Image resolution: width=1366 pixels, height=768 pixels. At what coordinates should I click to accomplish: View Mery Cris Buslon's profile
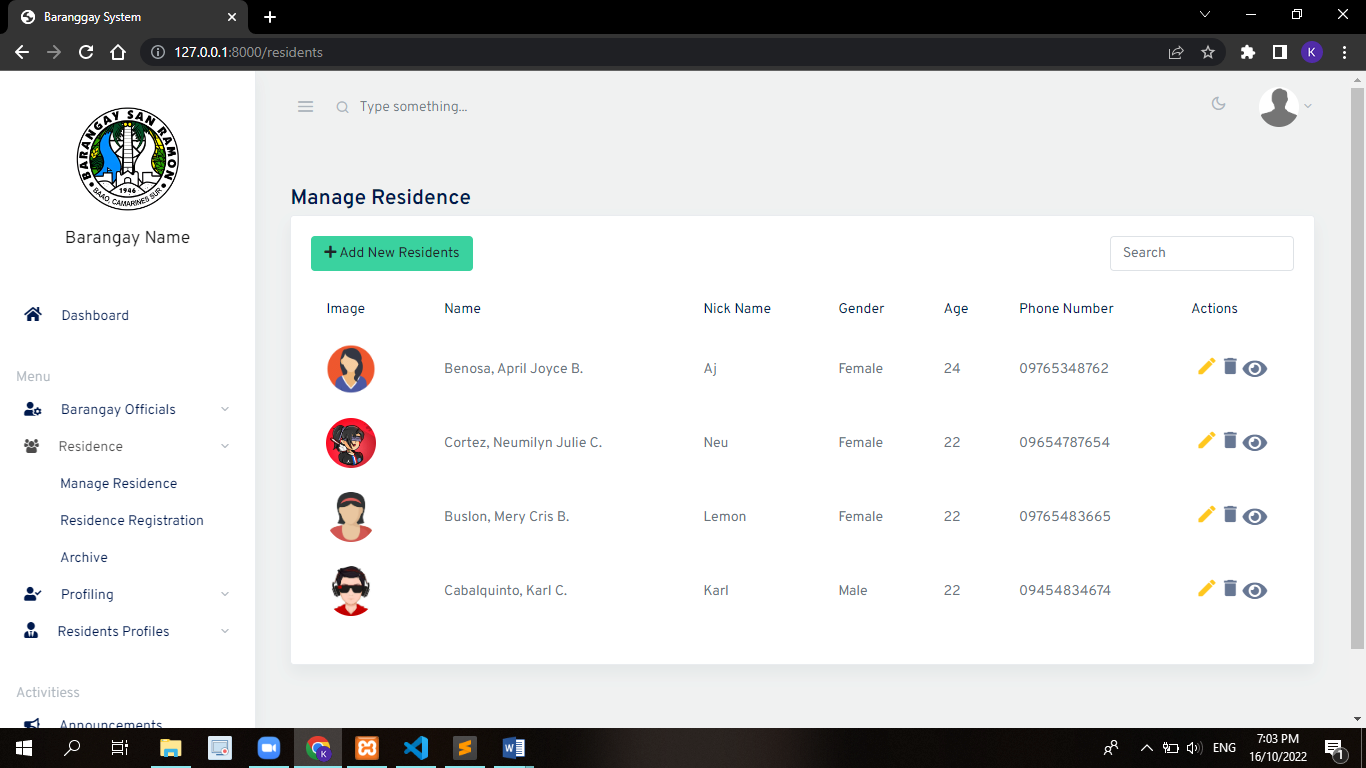coord(1255,515)
